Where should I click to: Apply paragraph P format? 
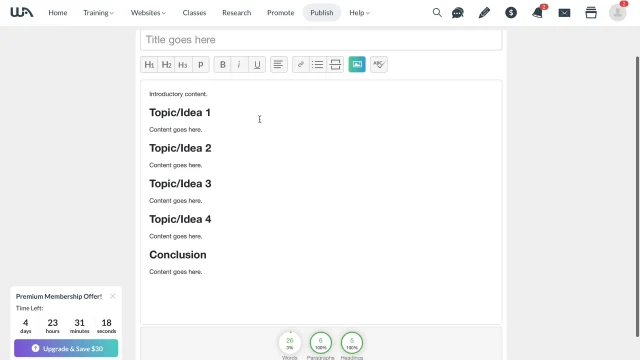tap(200, 64)
